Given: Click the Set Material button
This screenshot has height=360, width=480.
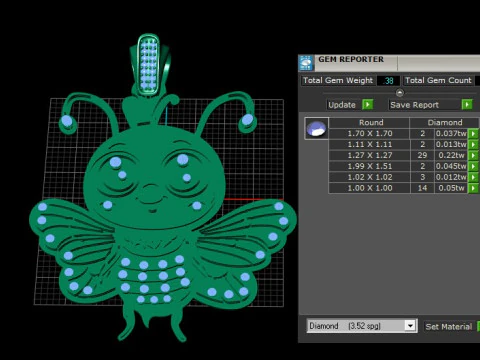Looking at the screenshot, I should coord(449,327).
